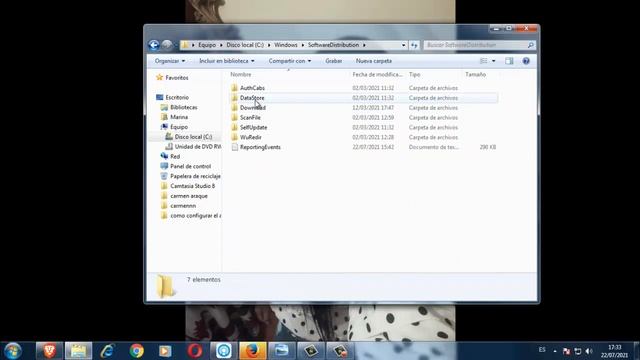Navigate to Windows in the address bar

tap(286, 45)
